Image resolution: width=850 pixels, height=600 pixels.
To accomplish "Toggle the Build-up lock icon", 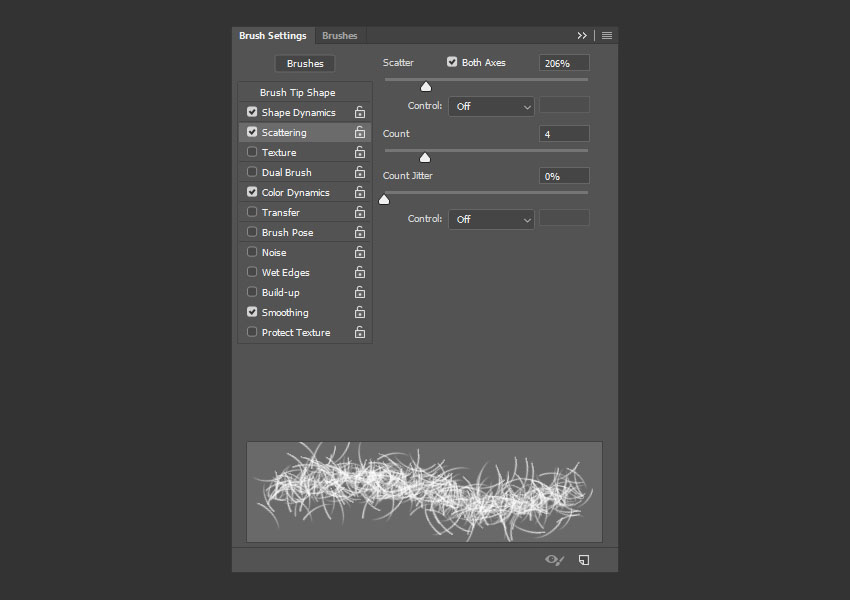I will tap(360, 293).
